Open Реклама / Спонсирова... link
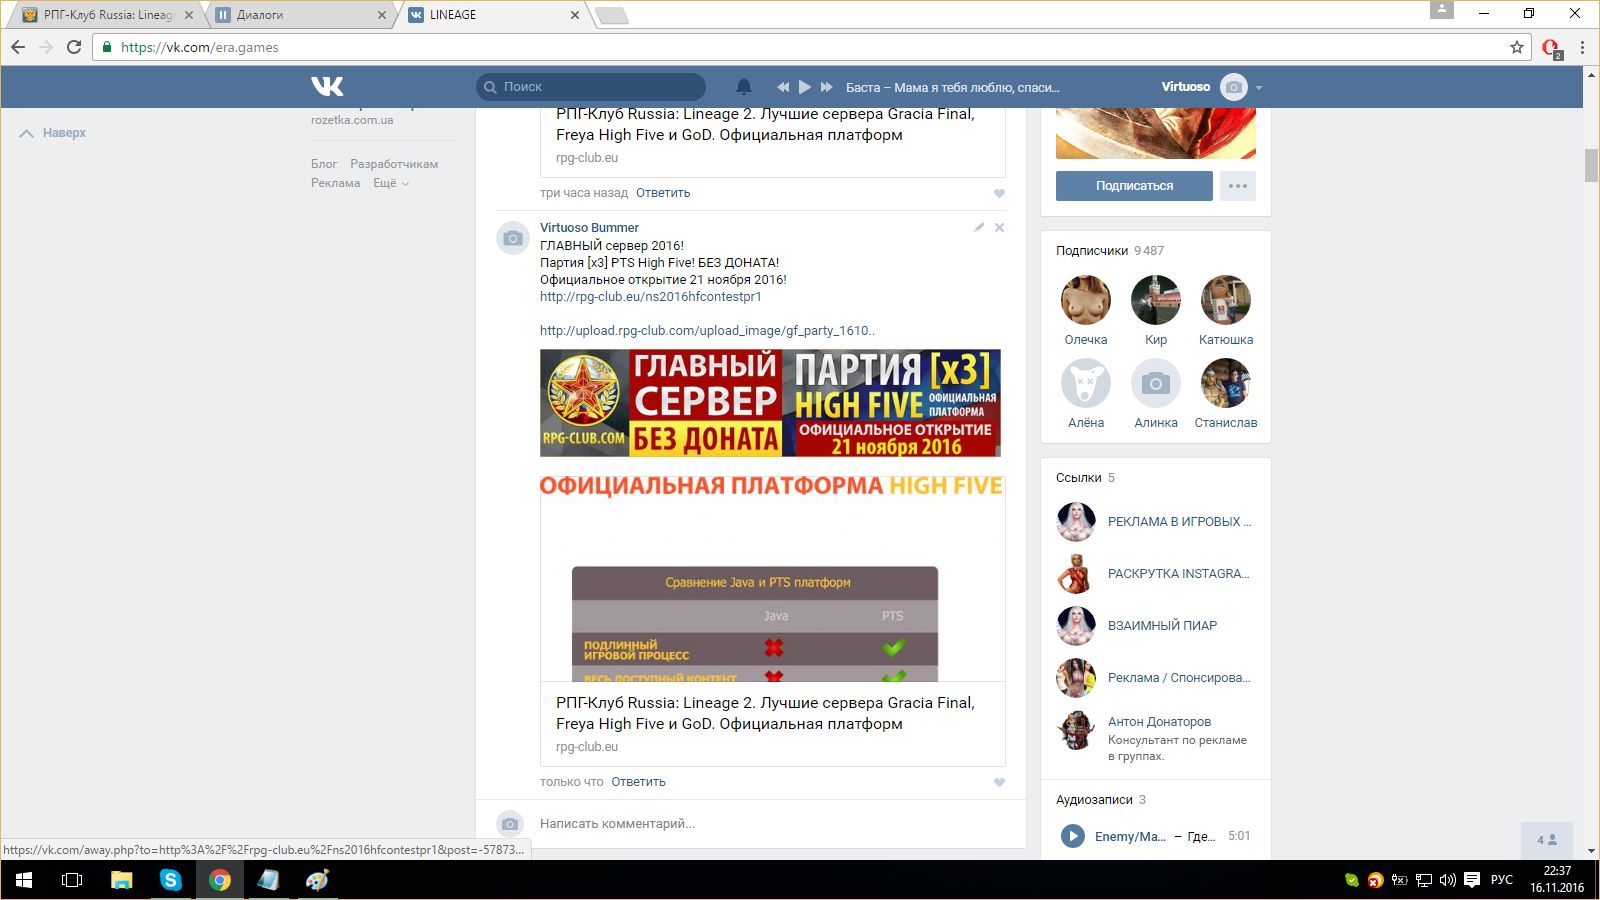1600x900 pixels. [1179, 678]
